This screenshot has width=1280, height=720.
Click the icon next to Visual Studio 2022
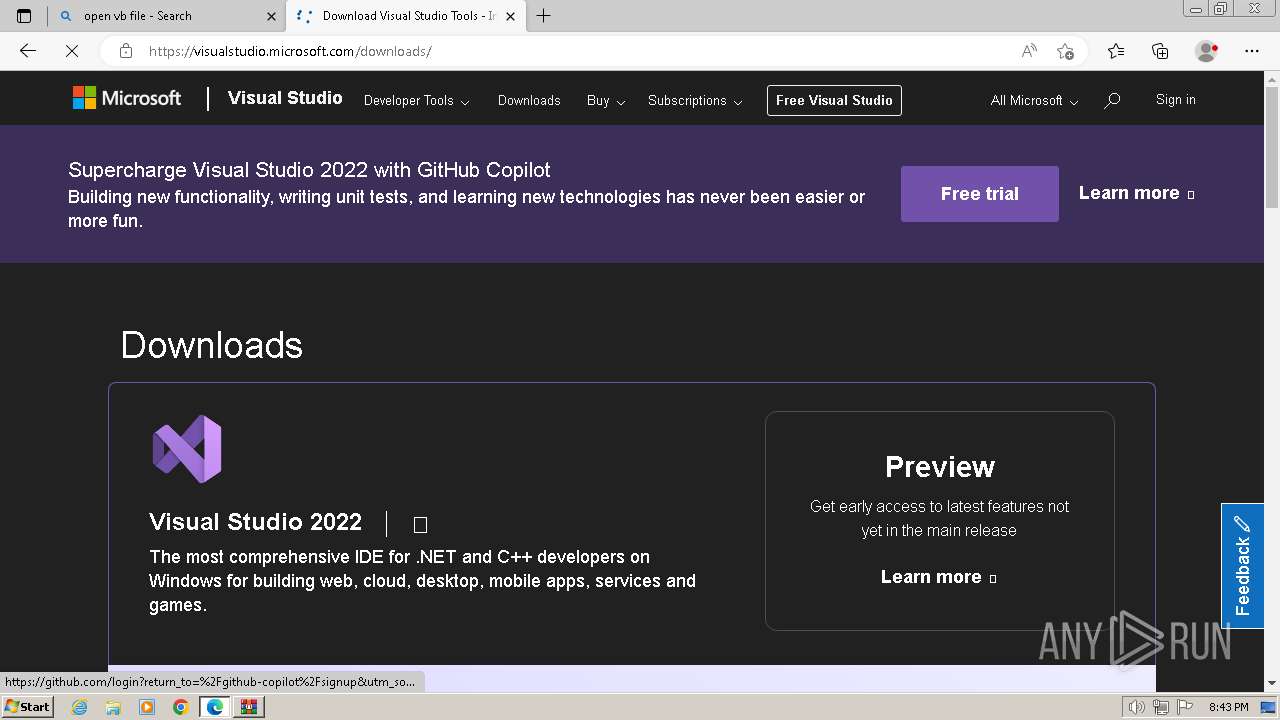point(420,525)
